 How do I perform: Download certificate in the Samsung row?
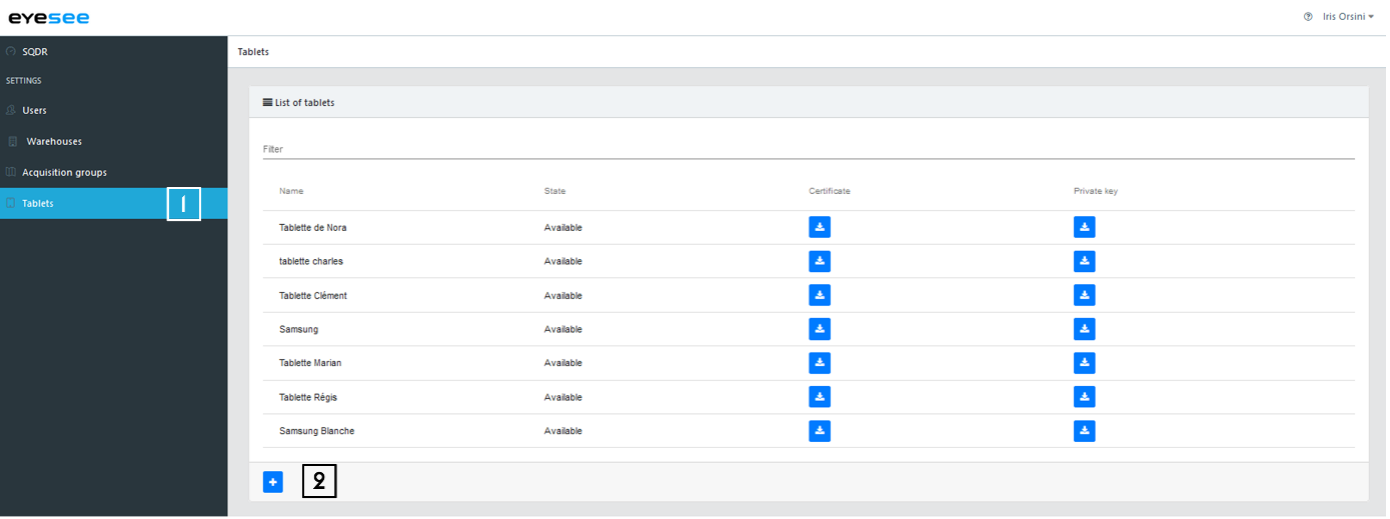point(819,329)
